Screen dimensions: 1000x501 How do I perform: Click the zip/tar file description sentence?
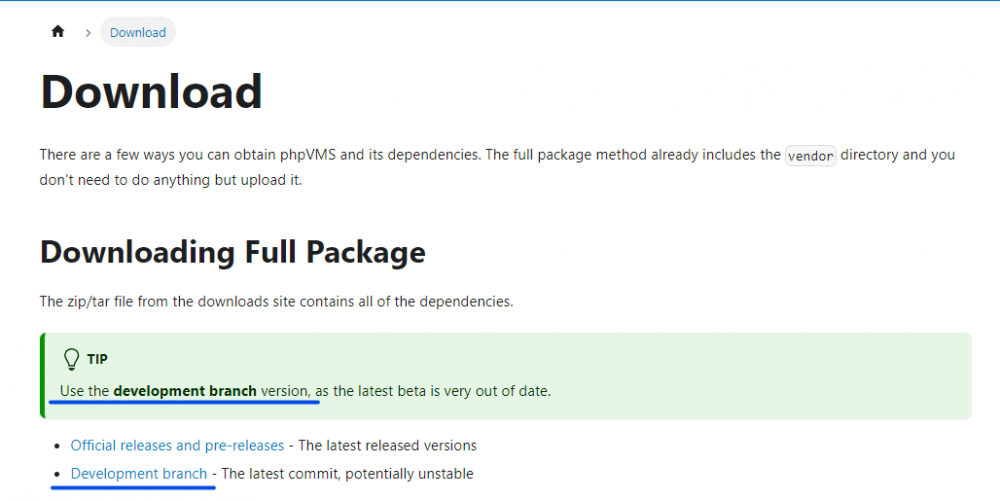coord(276,301)
